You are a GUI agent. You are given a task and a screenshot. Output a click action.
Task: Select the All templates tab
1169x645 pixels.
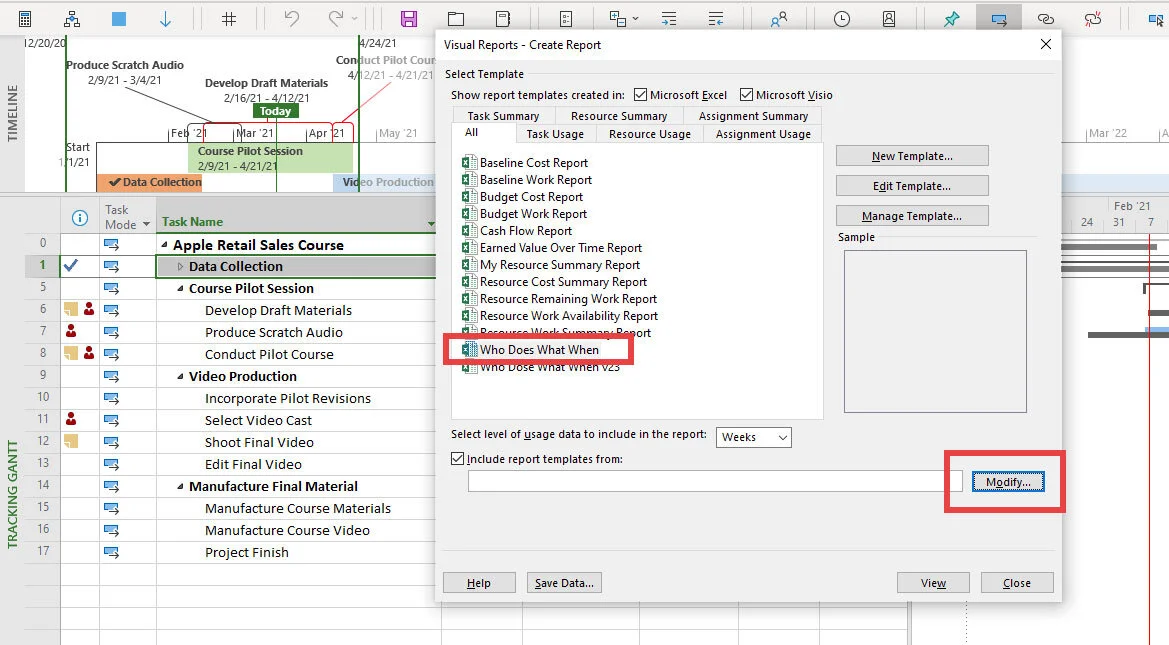pyautogui.click(x=471, y=133)
